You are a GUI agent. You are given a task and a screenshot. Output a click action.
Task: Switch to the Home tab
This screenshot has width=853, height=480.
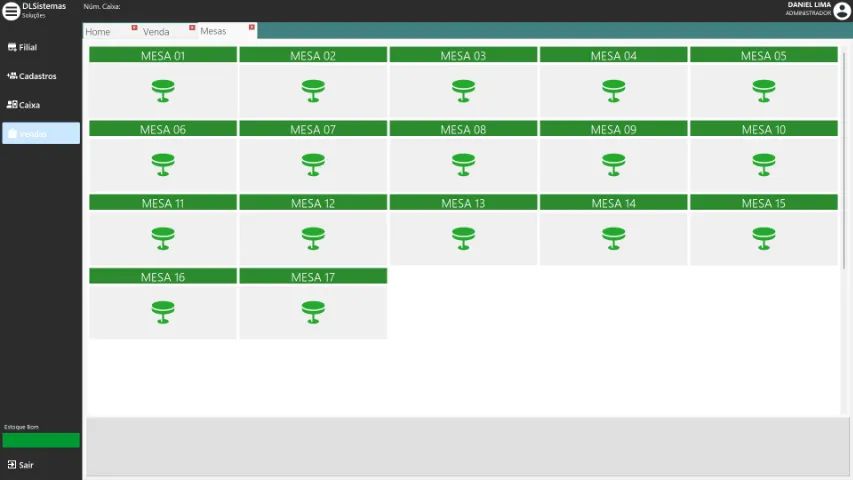(x=98, y=32)
